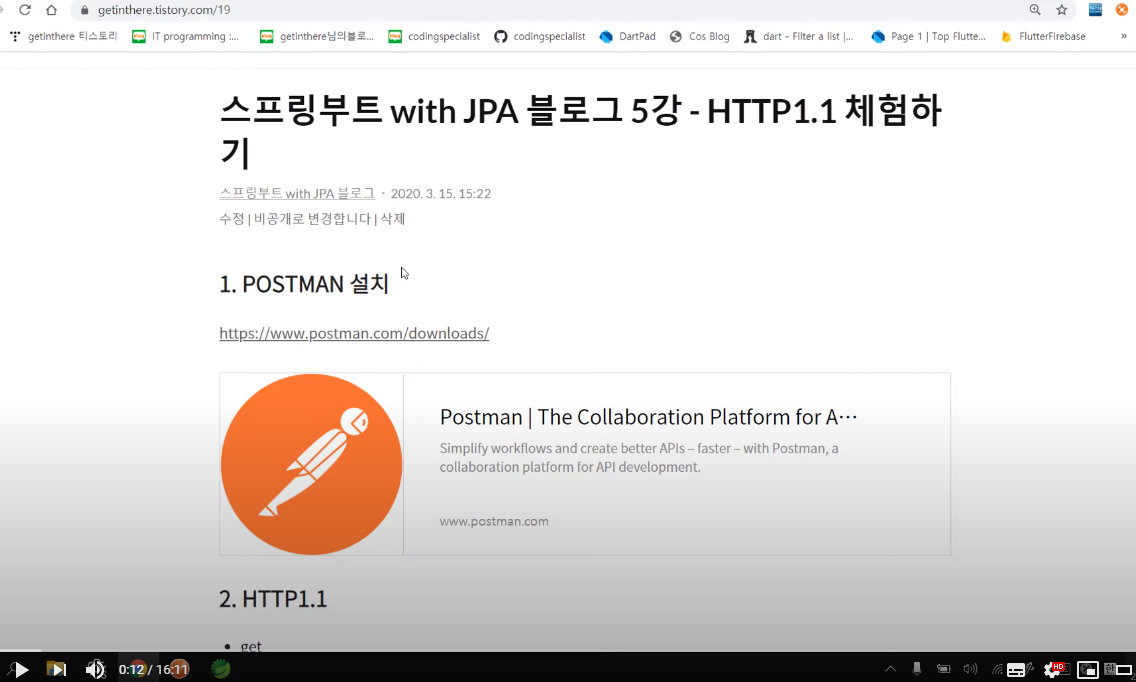
Task: Open the getinthere님의블로 bookmark
Action: point(317,36)
